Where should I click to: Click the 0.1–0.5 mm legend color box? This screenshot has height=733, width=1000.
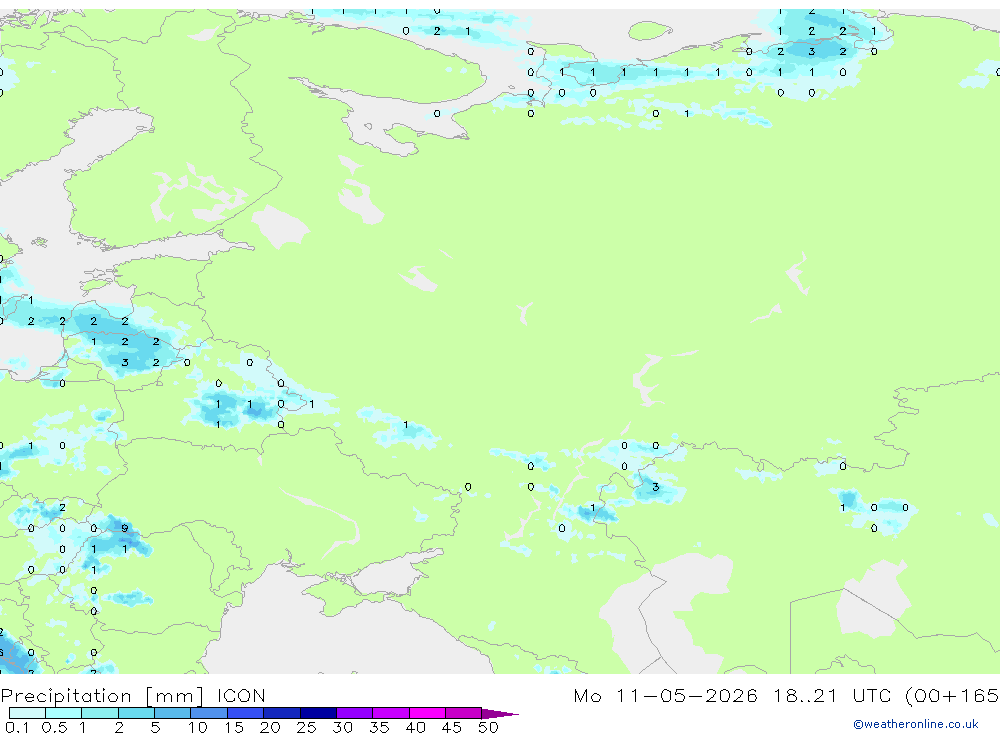click(x=27, y=713)
